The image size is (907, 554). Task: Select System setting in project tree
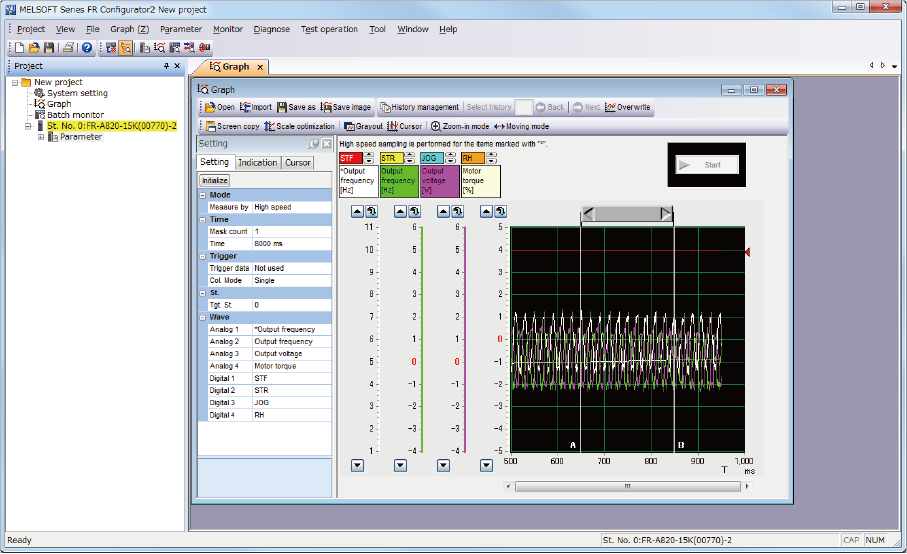point(77,93)
